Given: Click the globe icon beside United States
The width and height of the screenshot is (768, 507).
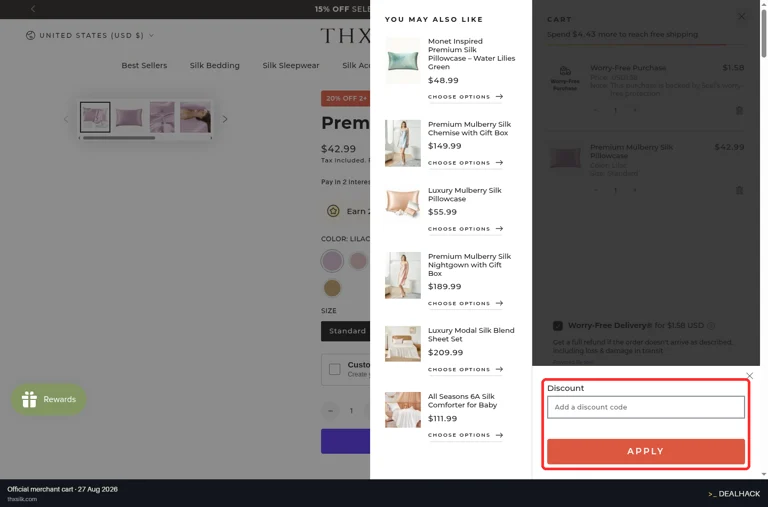Looking at the screenshot, I should [x=30, y=35].
